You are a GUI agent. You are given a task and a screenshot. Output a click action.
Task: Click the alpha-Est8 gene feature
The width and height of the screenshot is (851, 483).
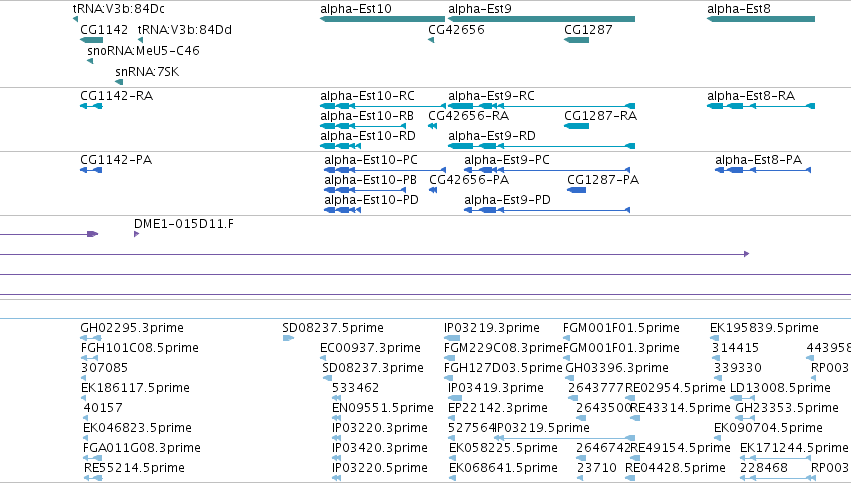(x=761, y=19)
